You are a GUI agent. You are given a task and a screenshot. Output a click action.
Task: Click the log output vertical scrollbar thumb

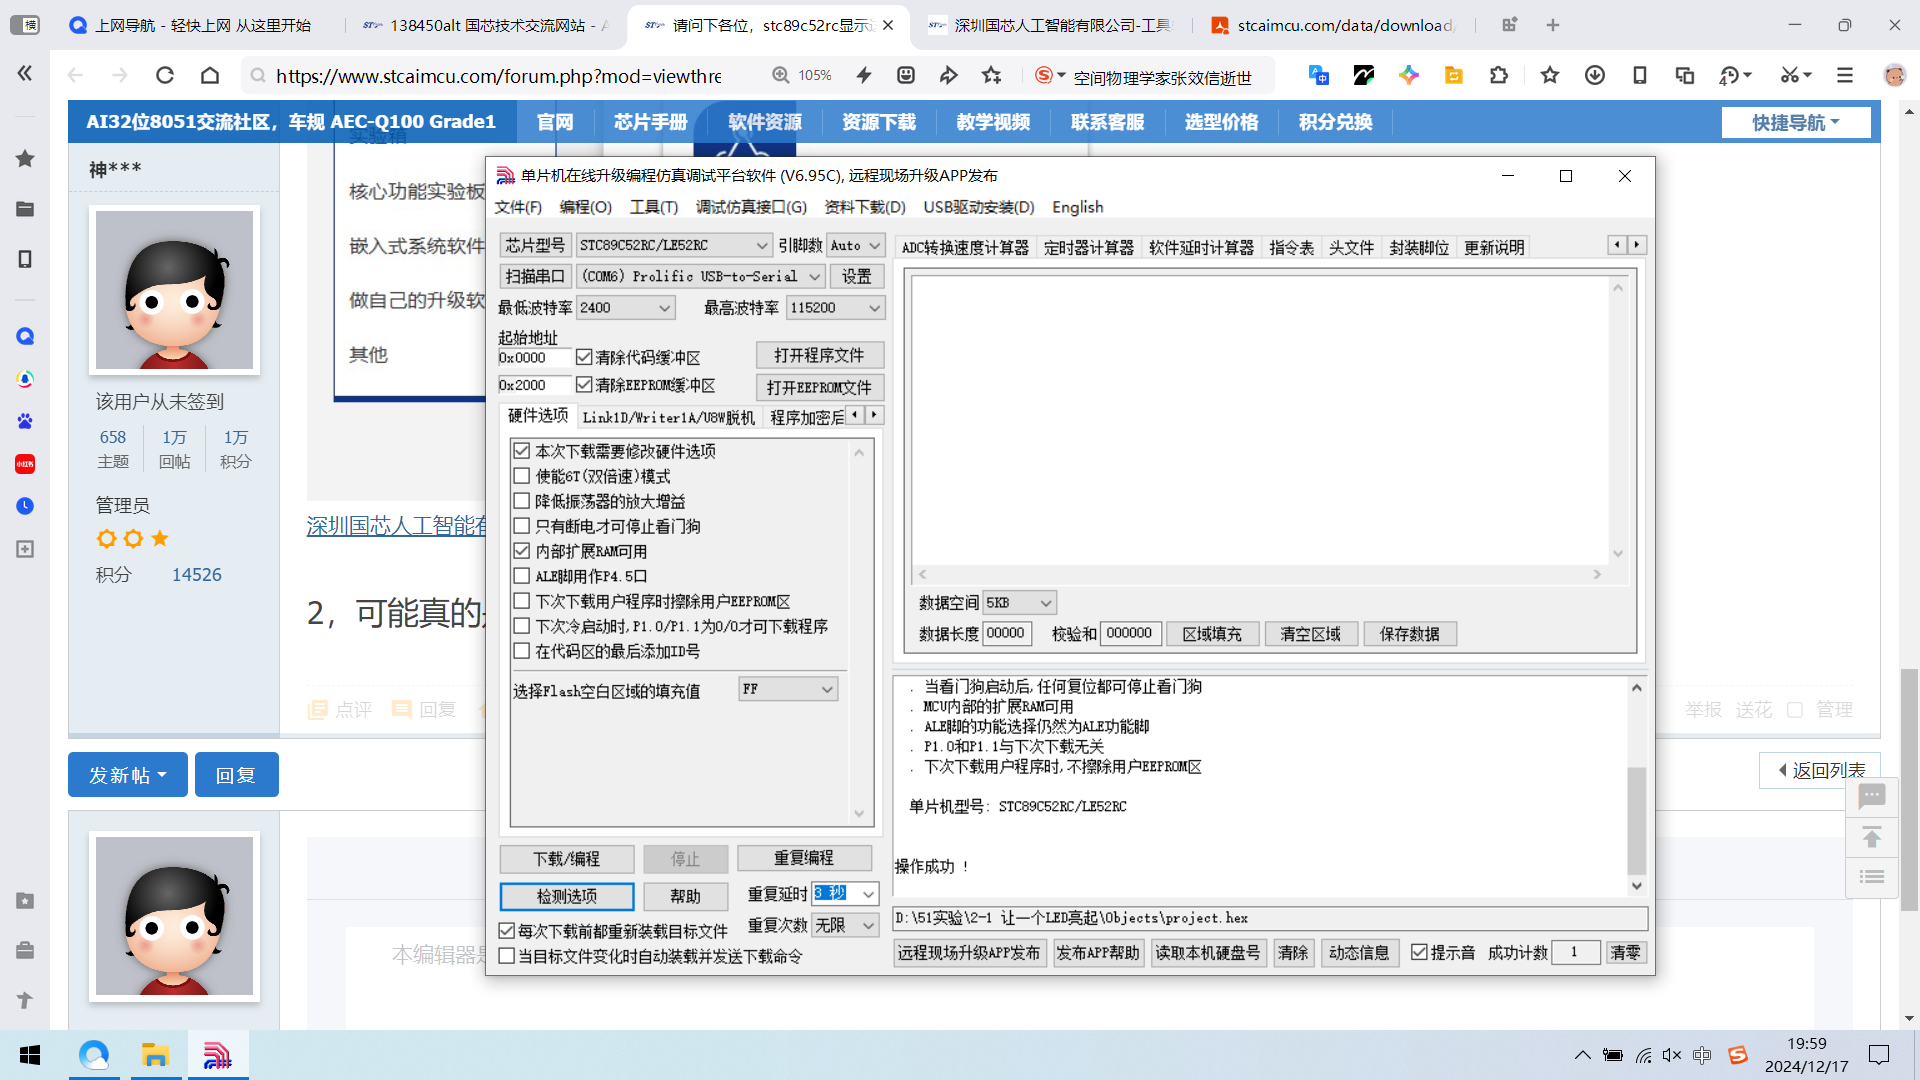(1636, 820)
